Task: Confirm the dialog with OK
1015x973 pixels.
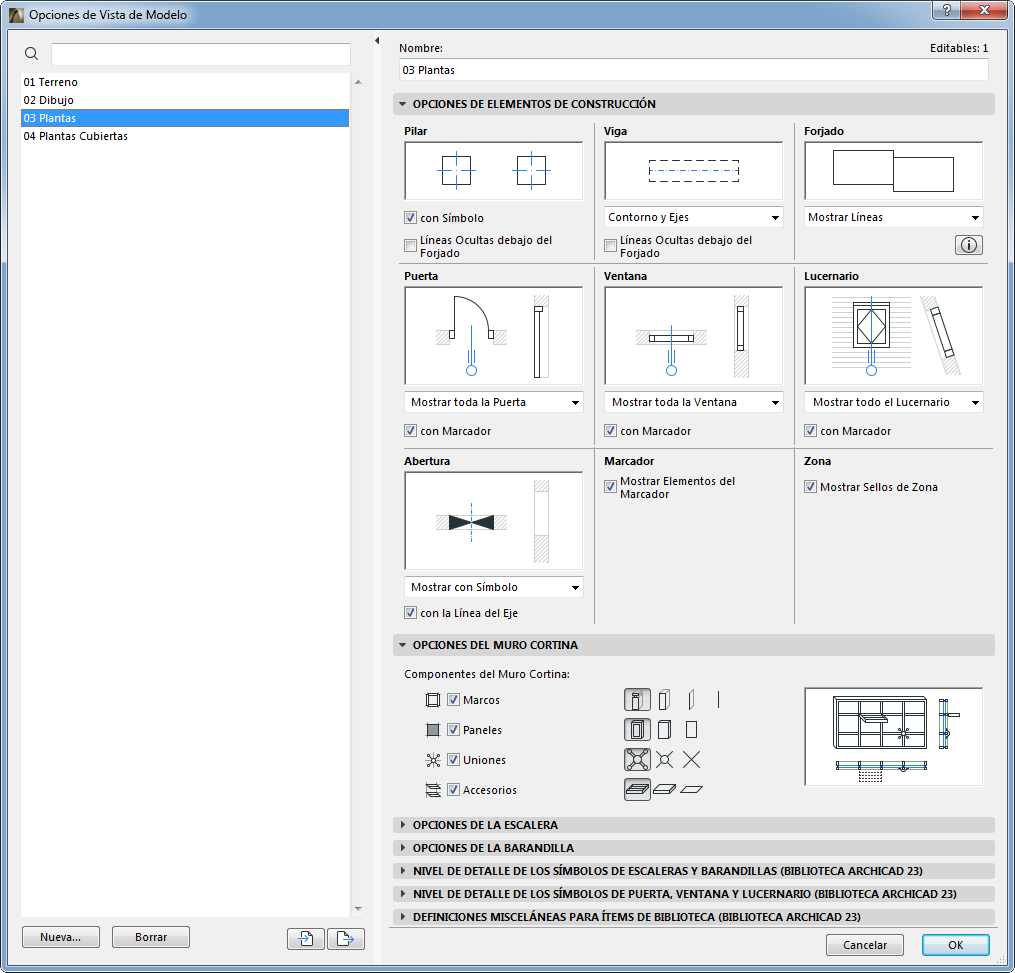Action: point(955,945)
